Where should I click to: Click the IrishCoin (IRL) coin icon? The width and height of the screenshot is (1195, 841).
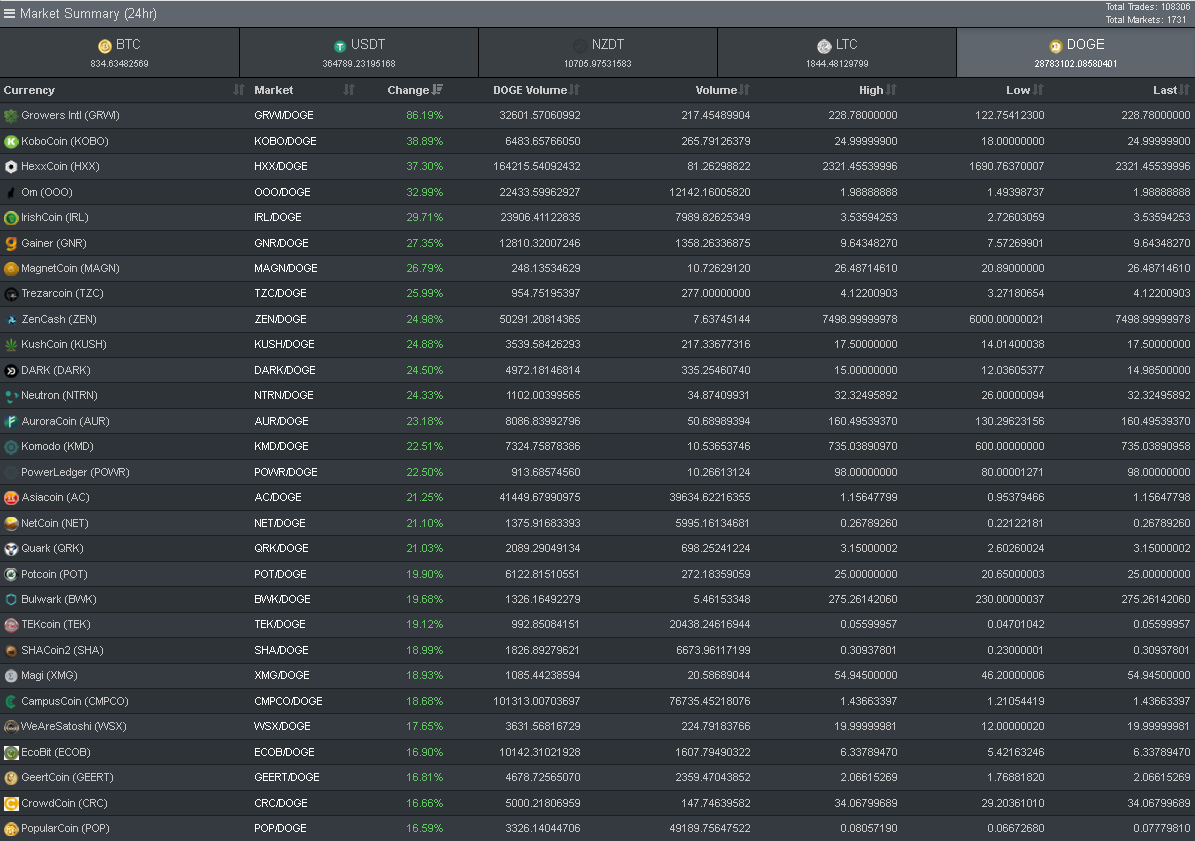pos(11,218)
